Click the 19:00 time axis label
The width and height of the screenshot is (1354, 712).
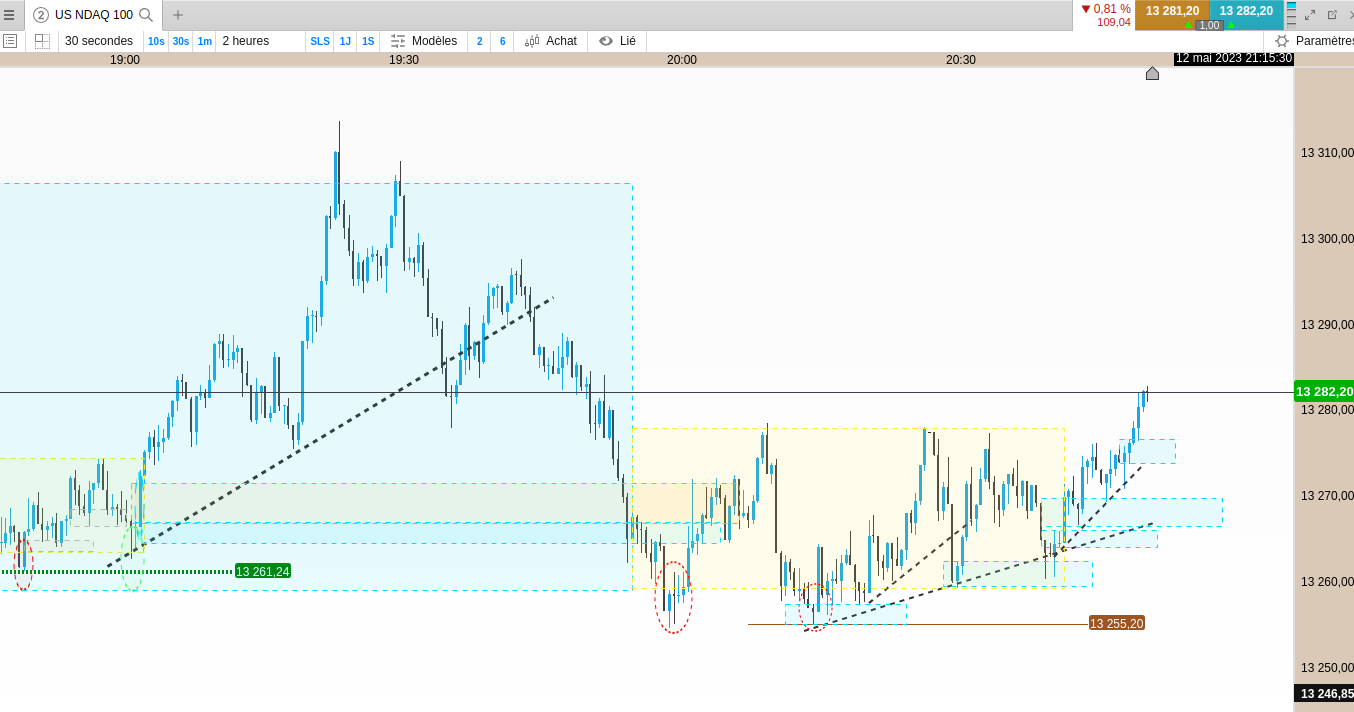point(125,60)
